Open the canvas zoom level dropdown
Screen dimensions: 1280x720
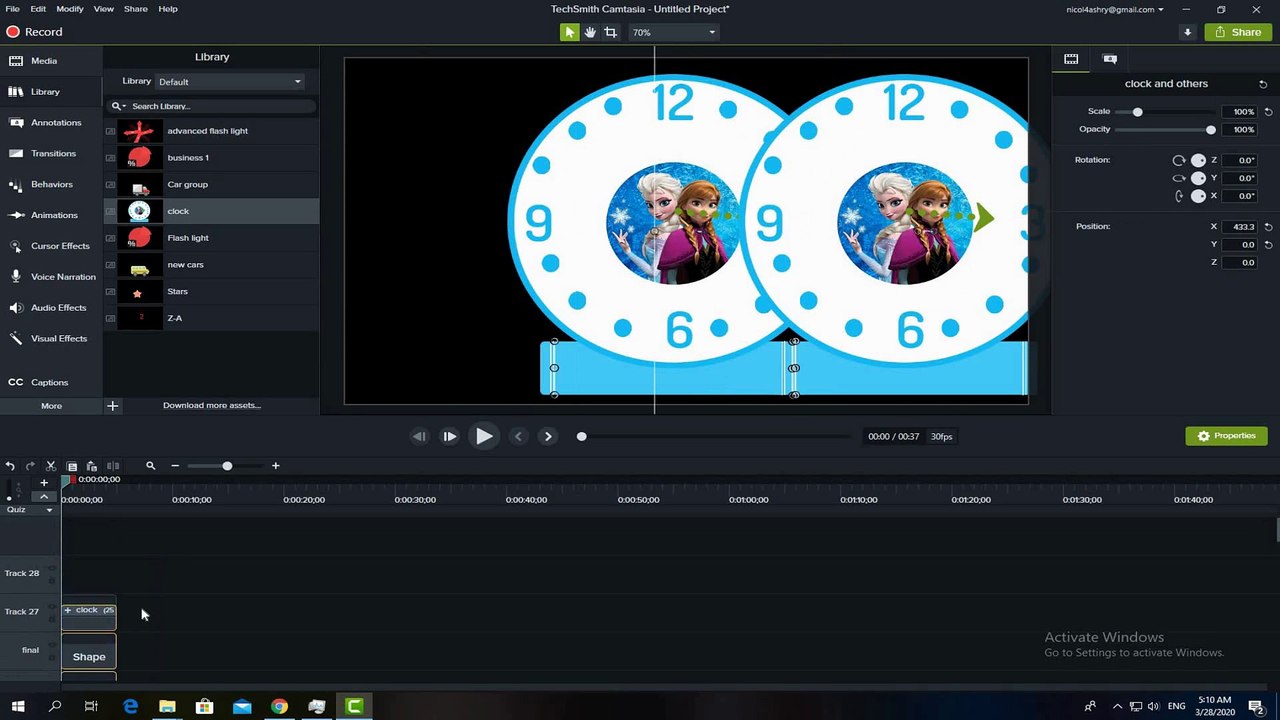(673, 32)
